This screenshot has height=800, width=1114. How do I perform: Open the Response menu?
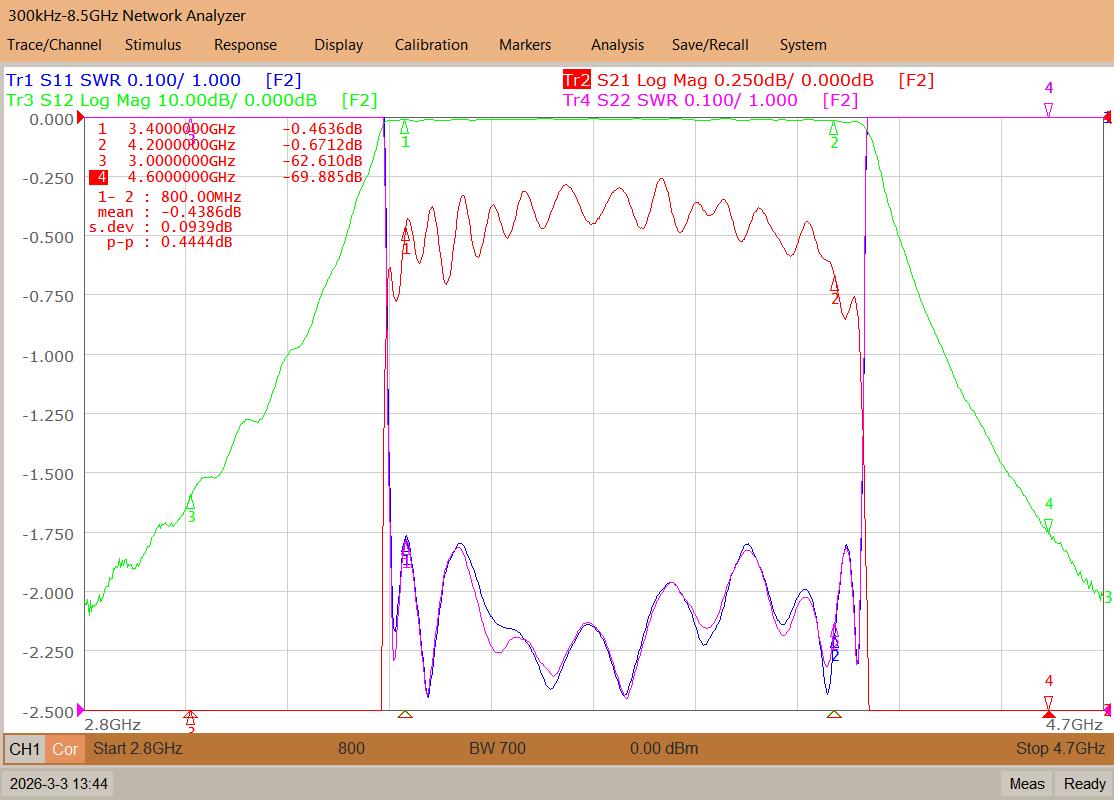pos(245,45)
